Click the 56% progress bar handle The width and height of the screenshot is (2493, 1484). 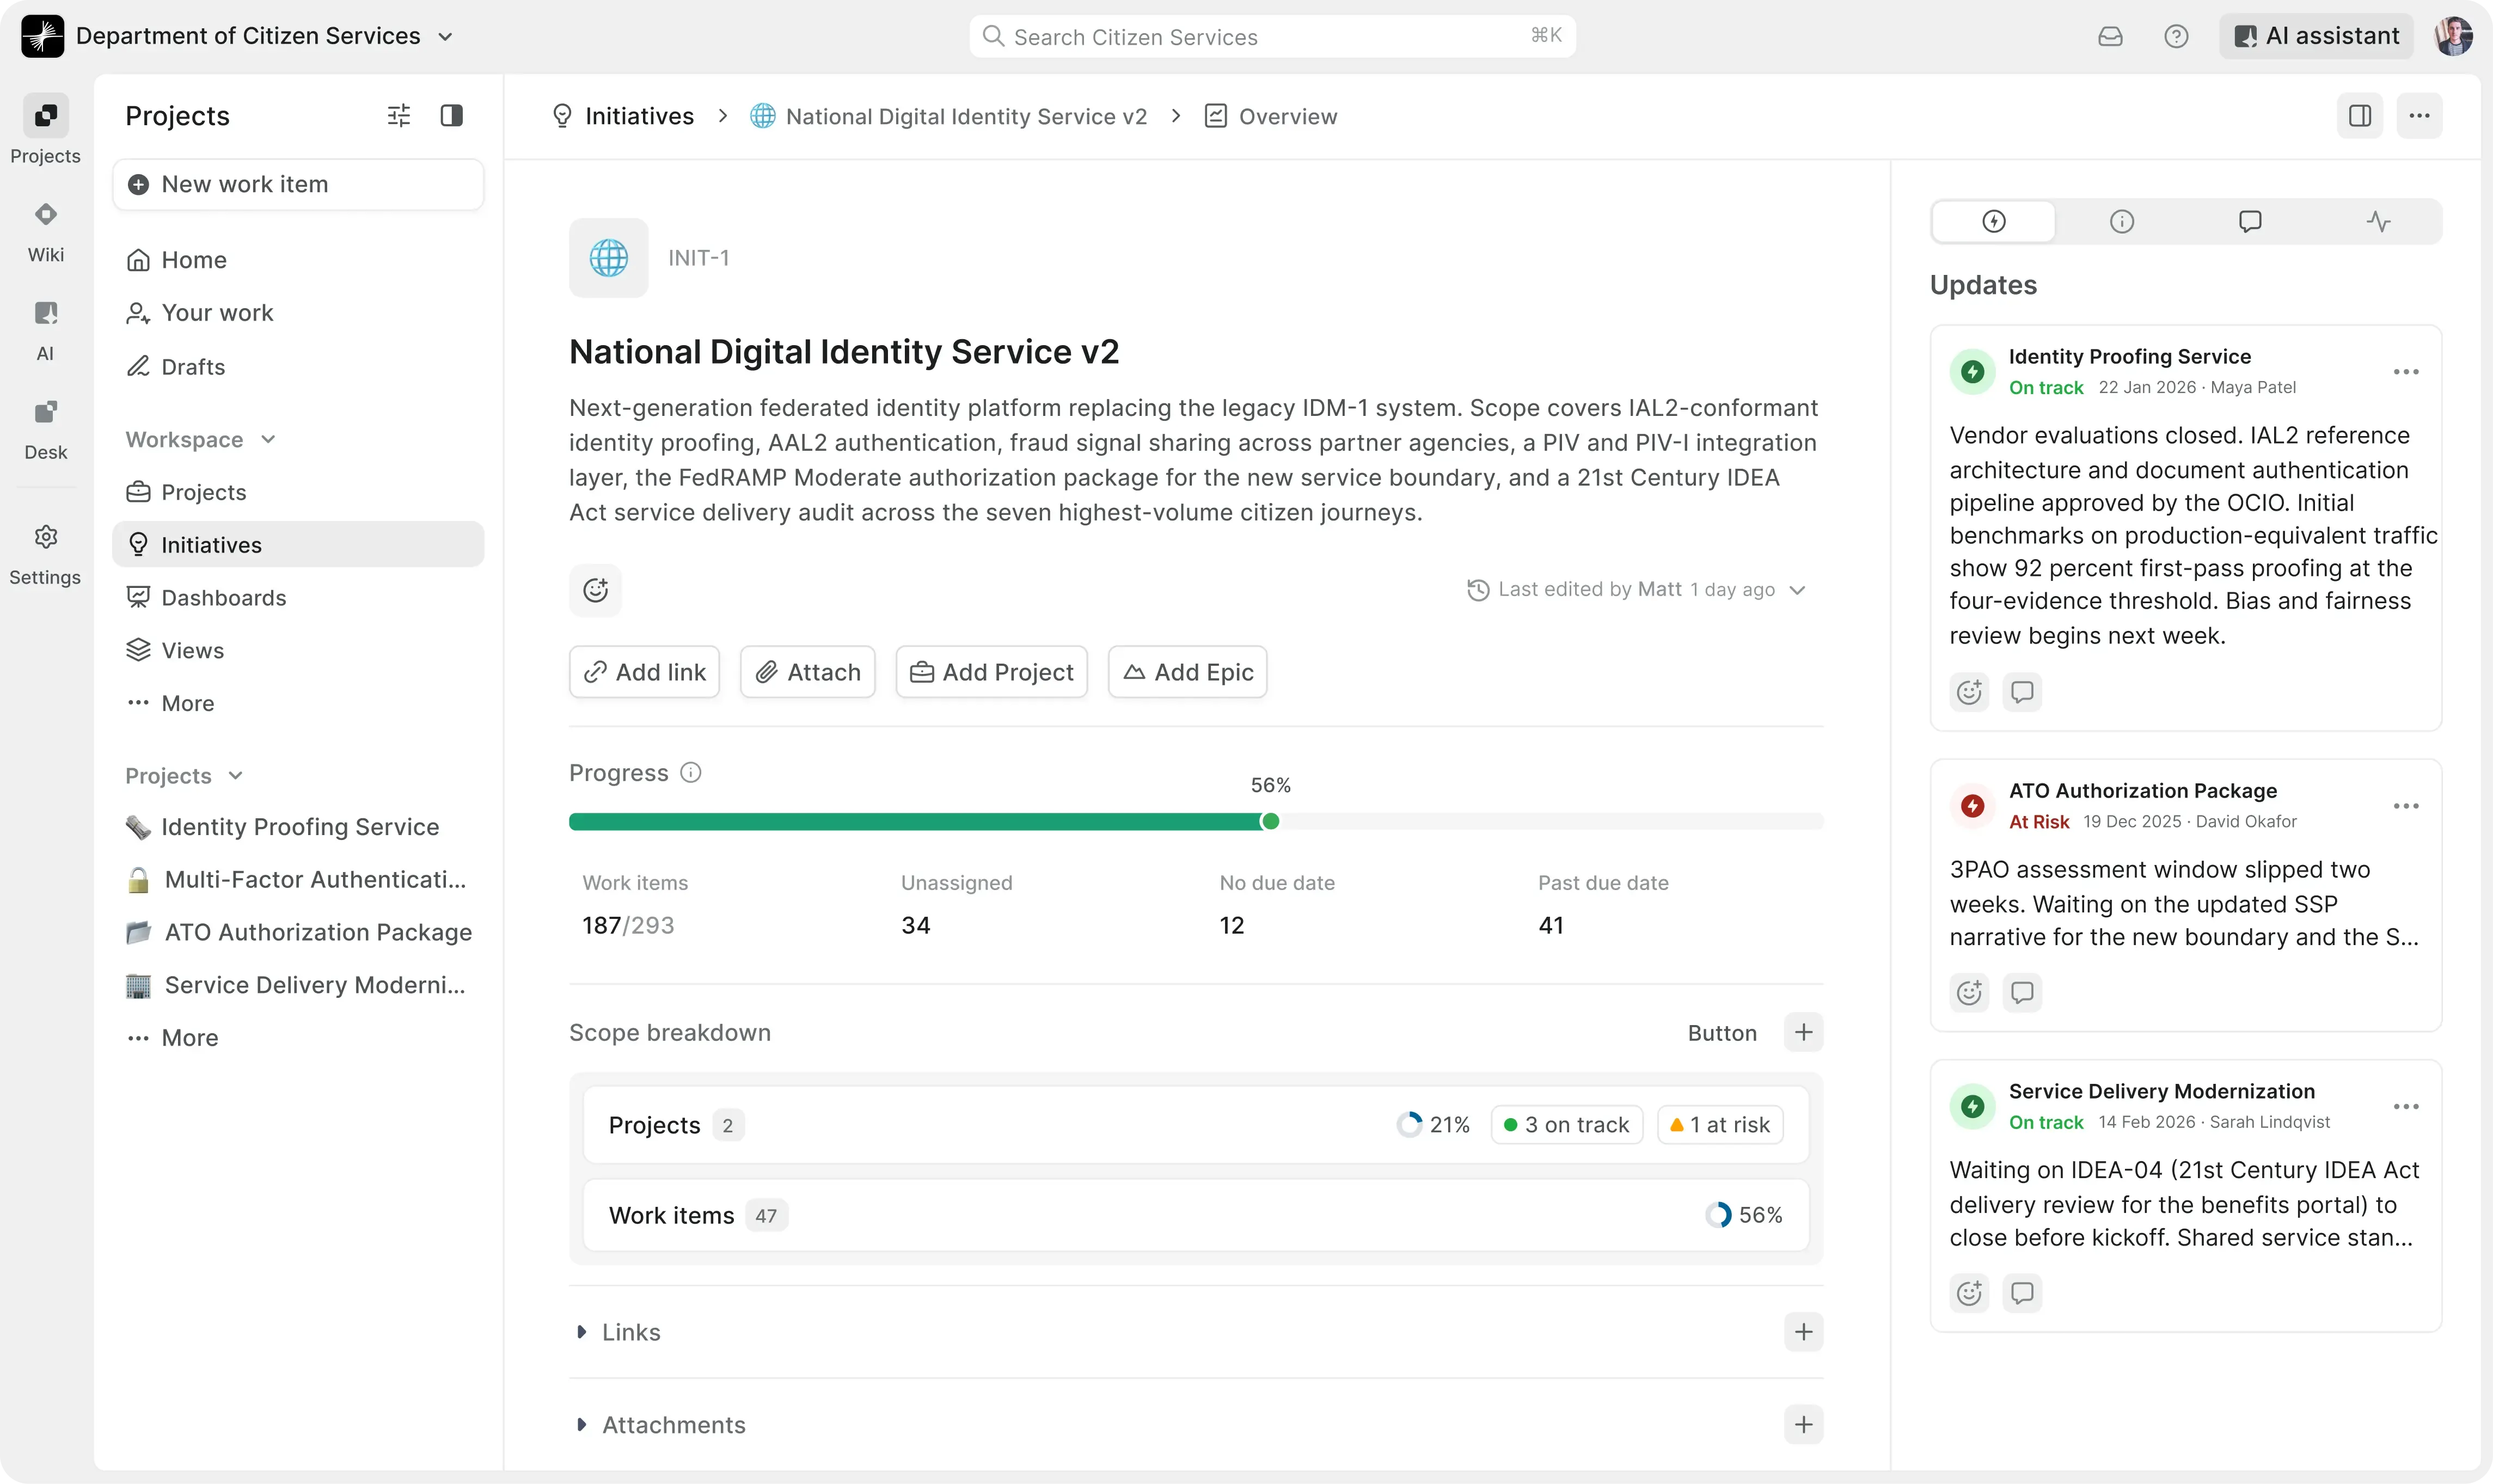[x=1270, y=821]
